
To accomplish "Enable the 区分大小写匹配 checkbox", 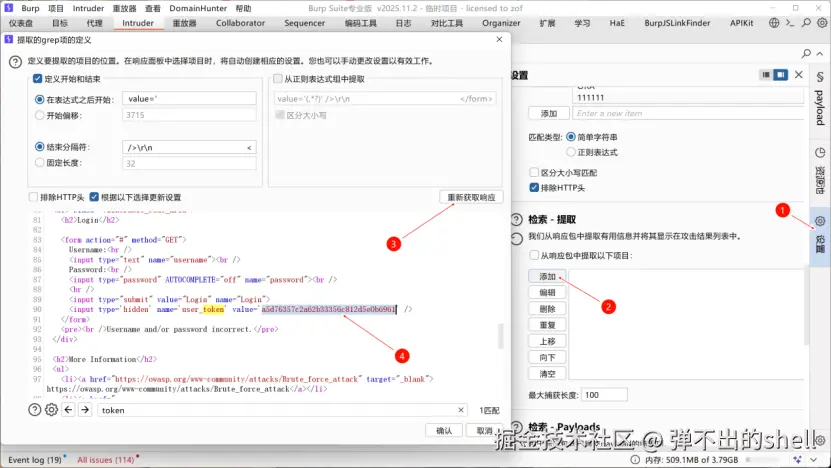I will pos(534,172).
